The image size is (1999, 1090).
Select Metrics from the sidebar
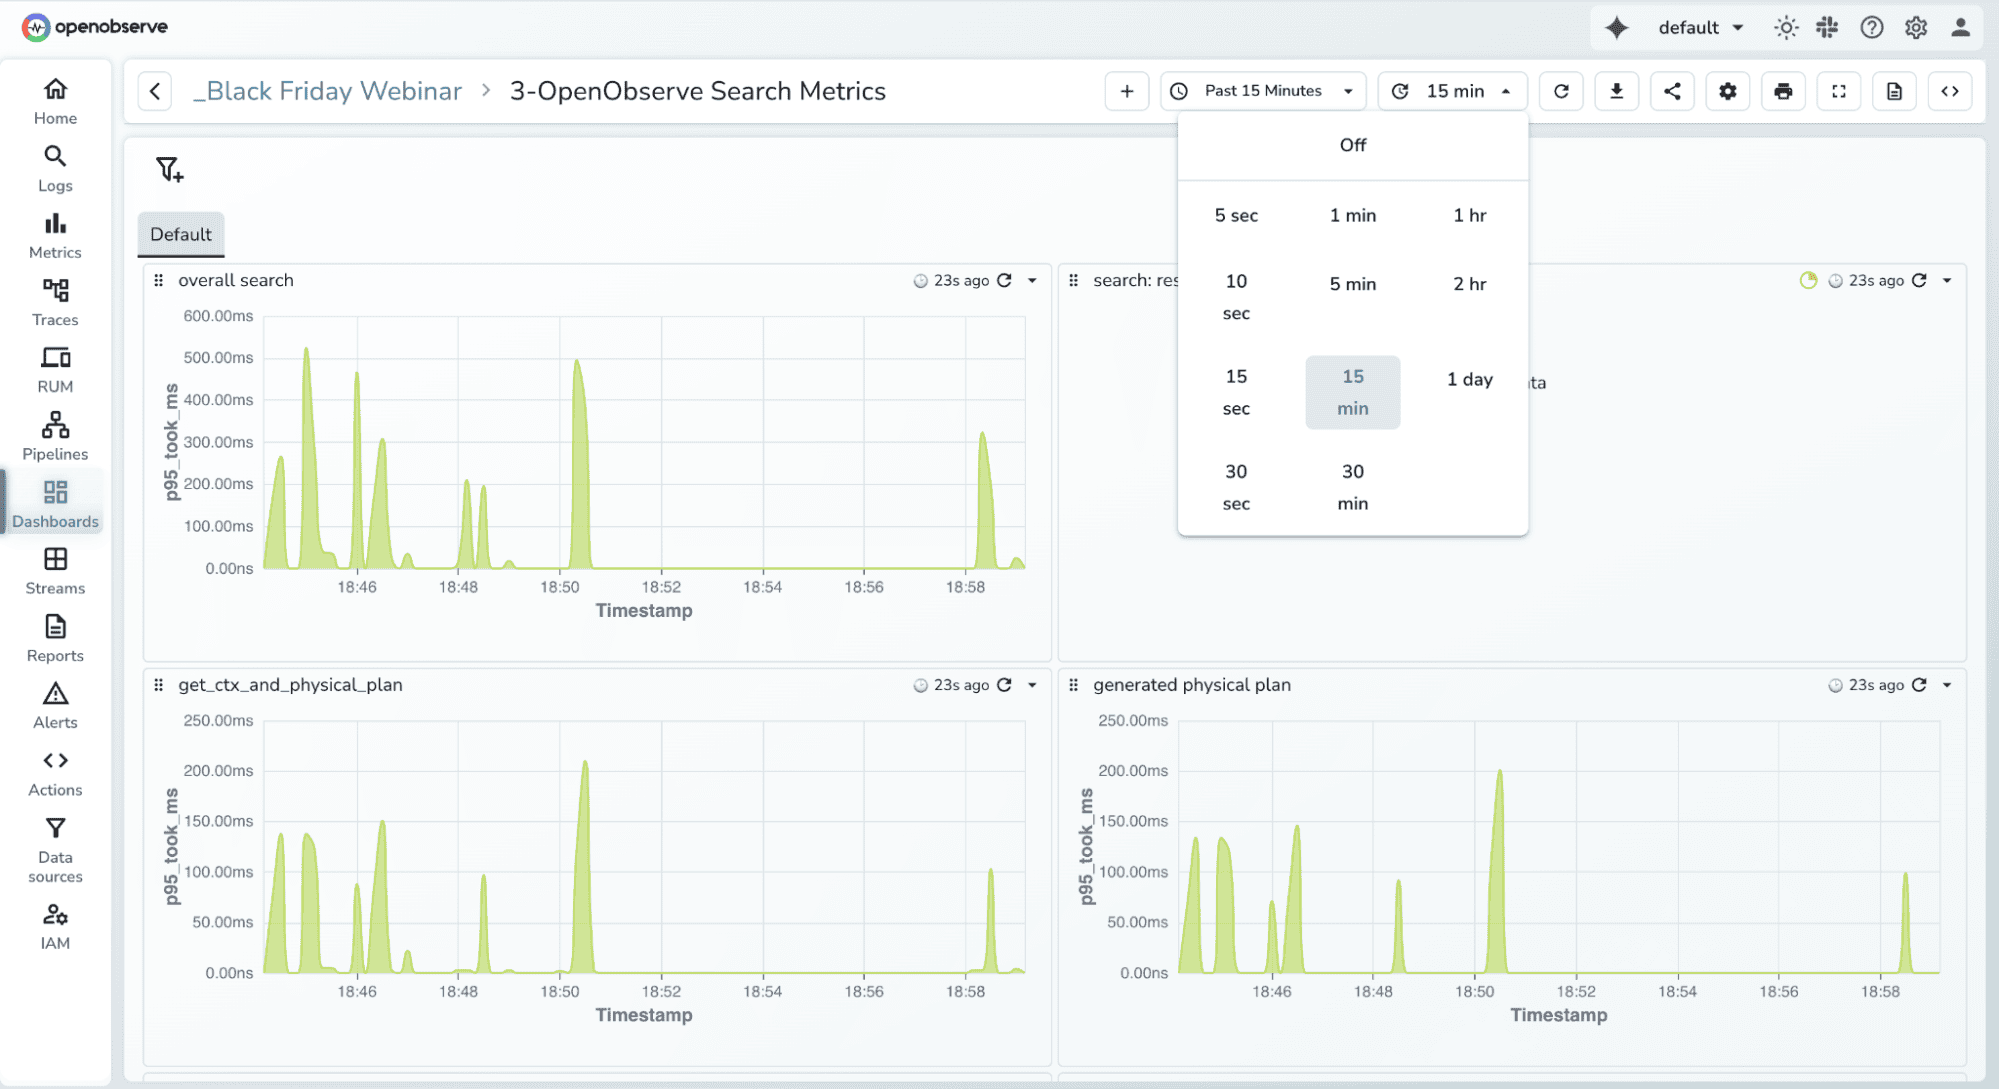(x=55, y=235)
